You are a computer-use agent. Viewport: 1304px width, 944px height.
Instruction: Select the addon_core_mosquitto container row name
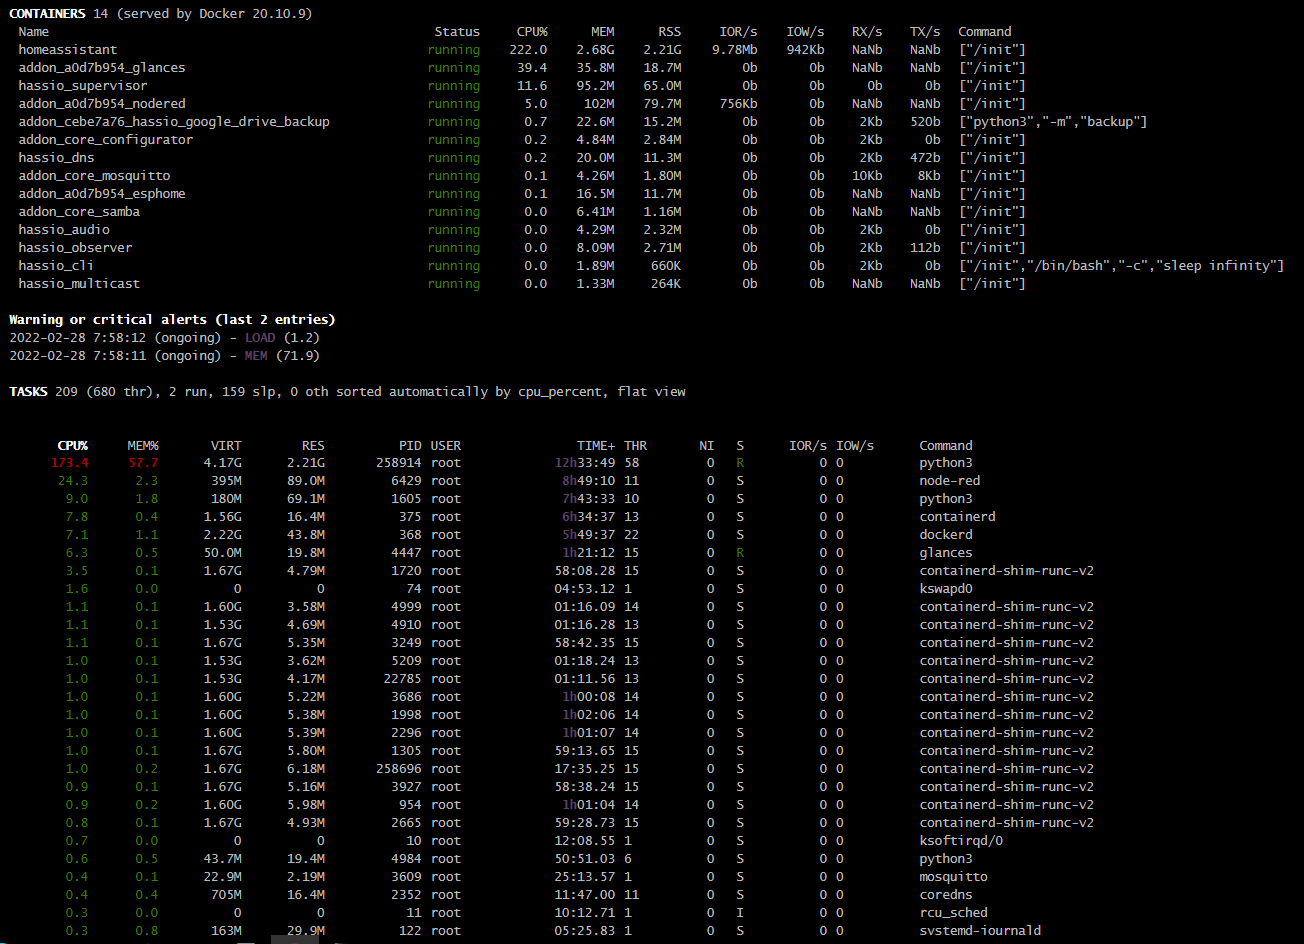click(x=95, y=176)
